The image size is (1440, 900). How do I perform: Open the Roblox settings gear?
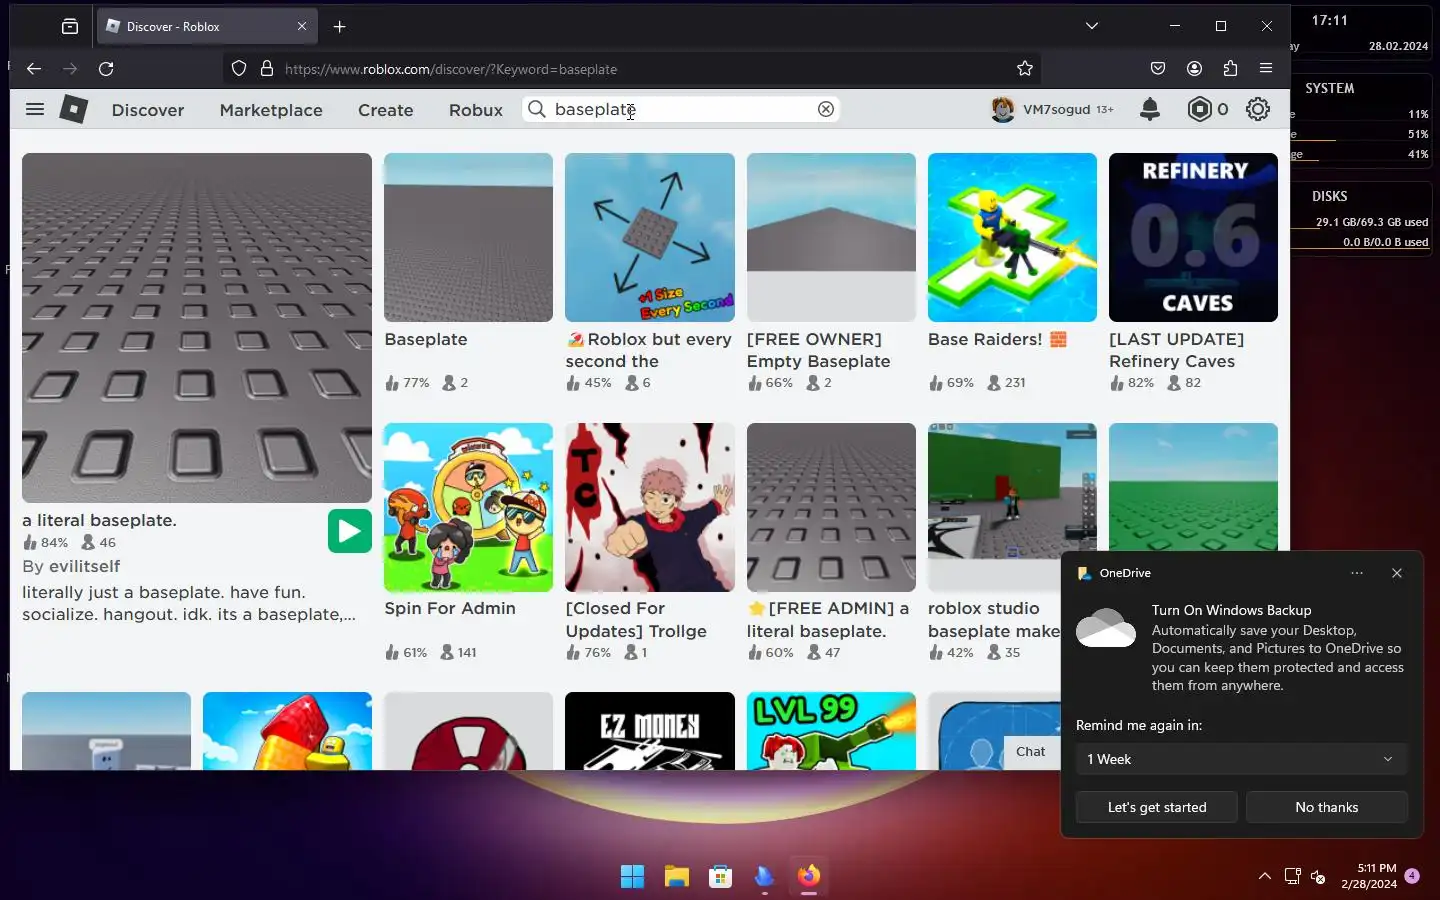1258,109
